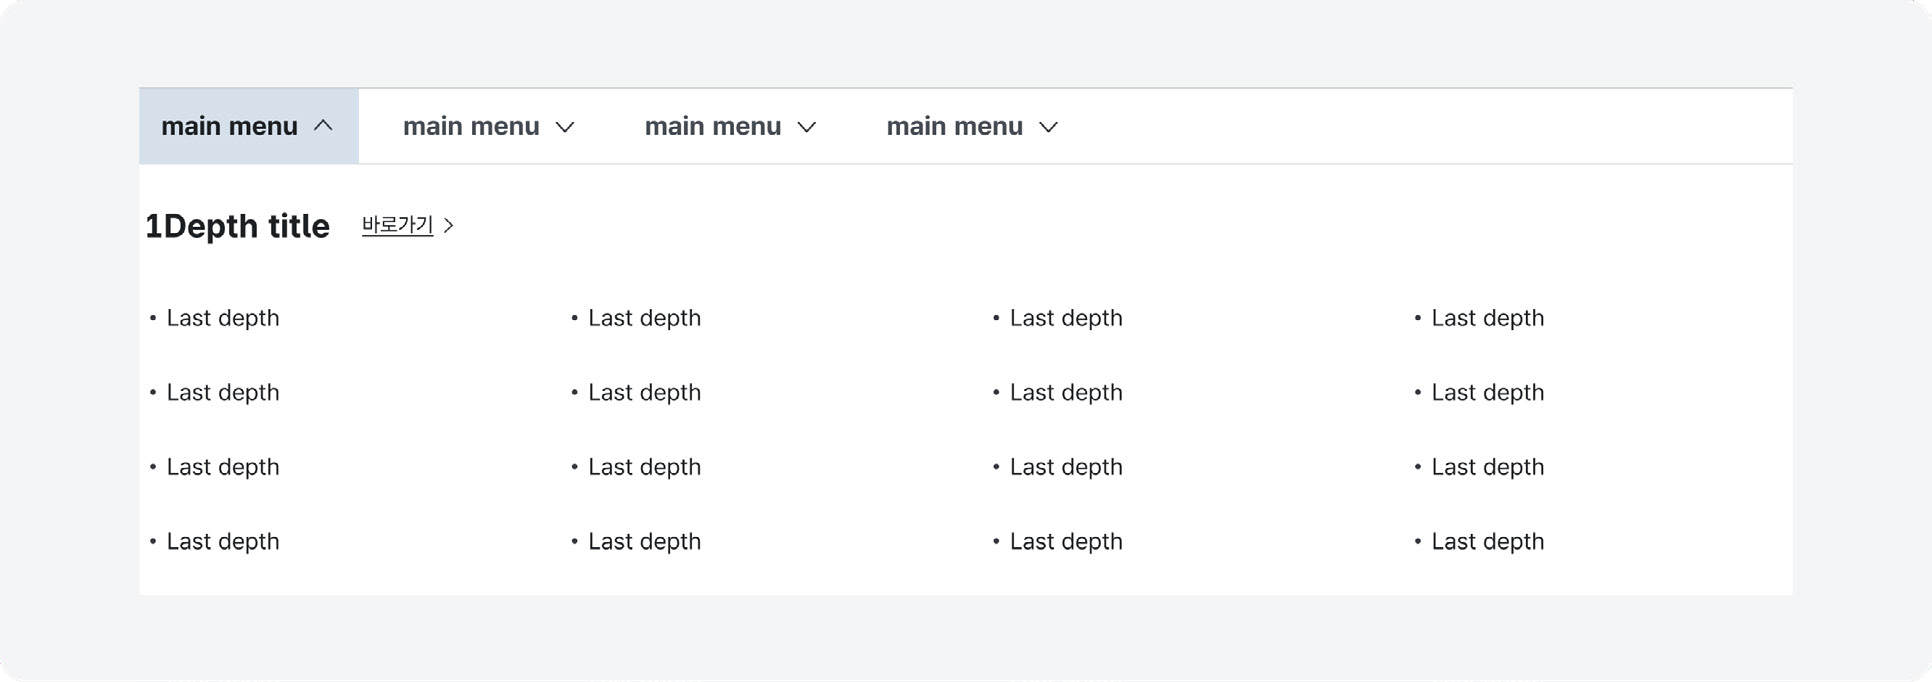Open third-row Last depth in third column

click(x=1066, y=467)
